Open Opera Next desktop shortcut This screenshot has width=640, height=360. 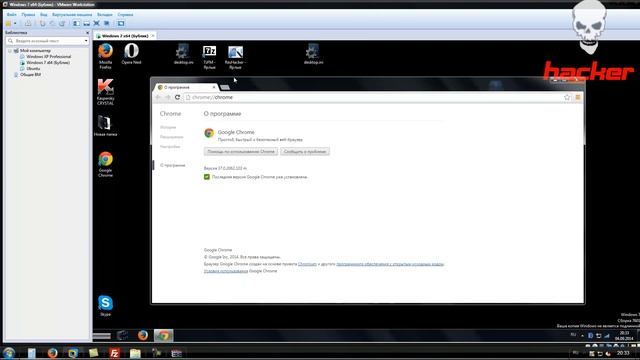131,53
